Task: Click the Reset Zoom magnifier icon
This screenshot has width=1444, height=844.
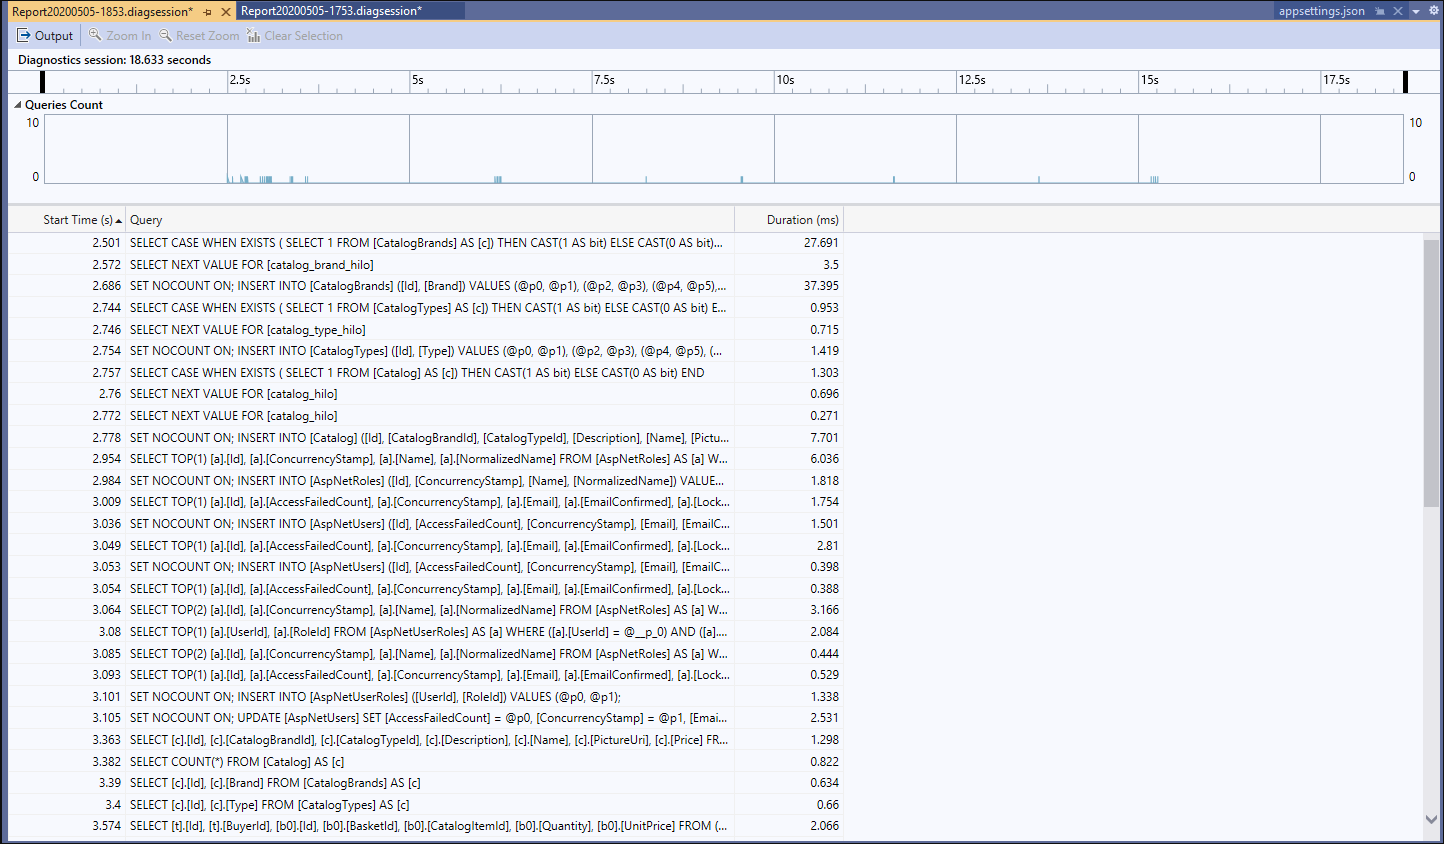Action: point(164,35)
